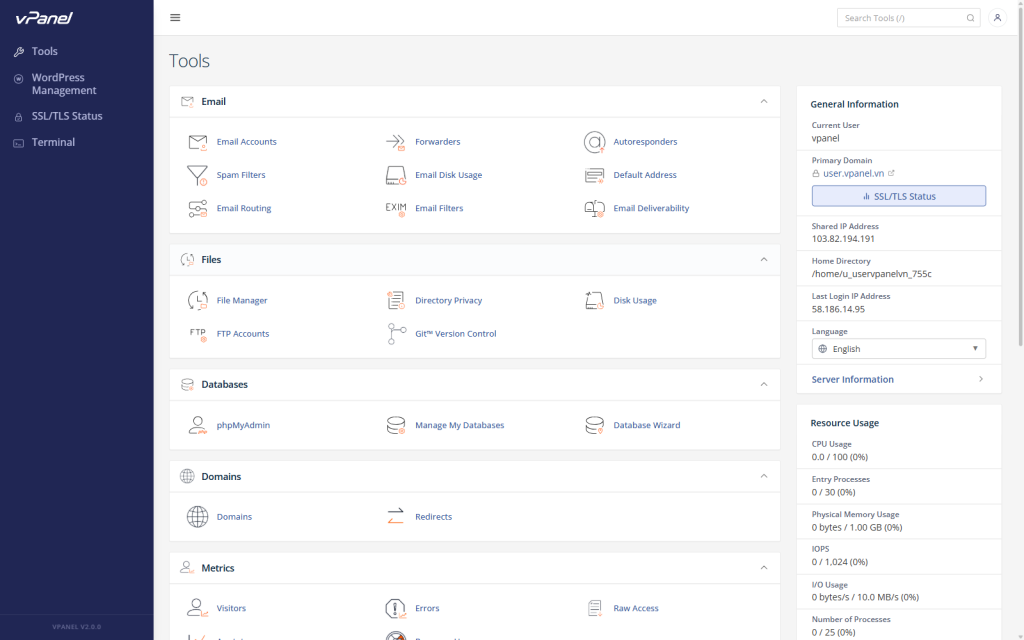Go to SSL/TLS Status in sidebar

point(67,116)
